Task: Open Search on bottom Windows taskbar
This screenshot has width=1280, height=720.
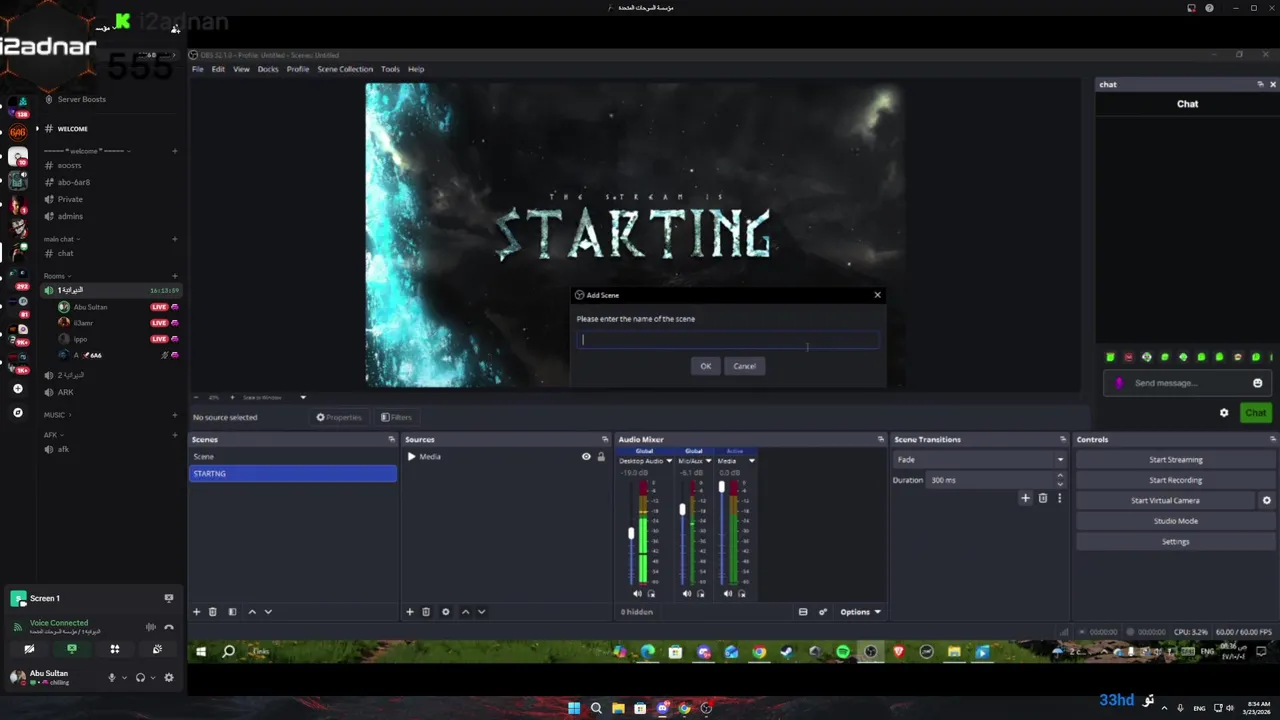Action: tap(596, 708)
